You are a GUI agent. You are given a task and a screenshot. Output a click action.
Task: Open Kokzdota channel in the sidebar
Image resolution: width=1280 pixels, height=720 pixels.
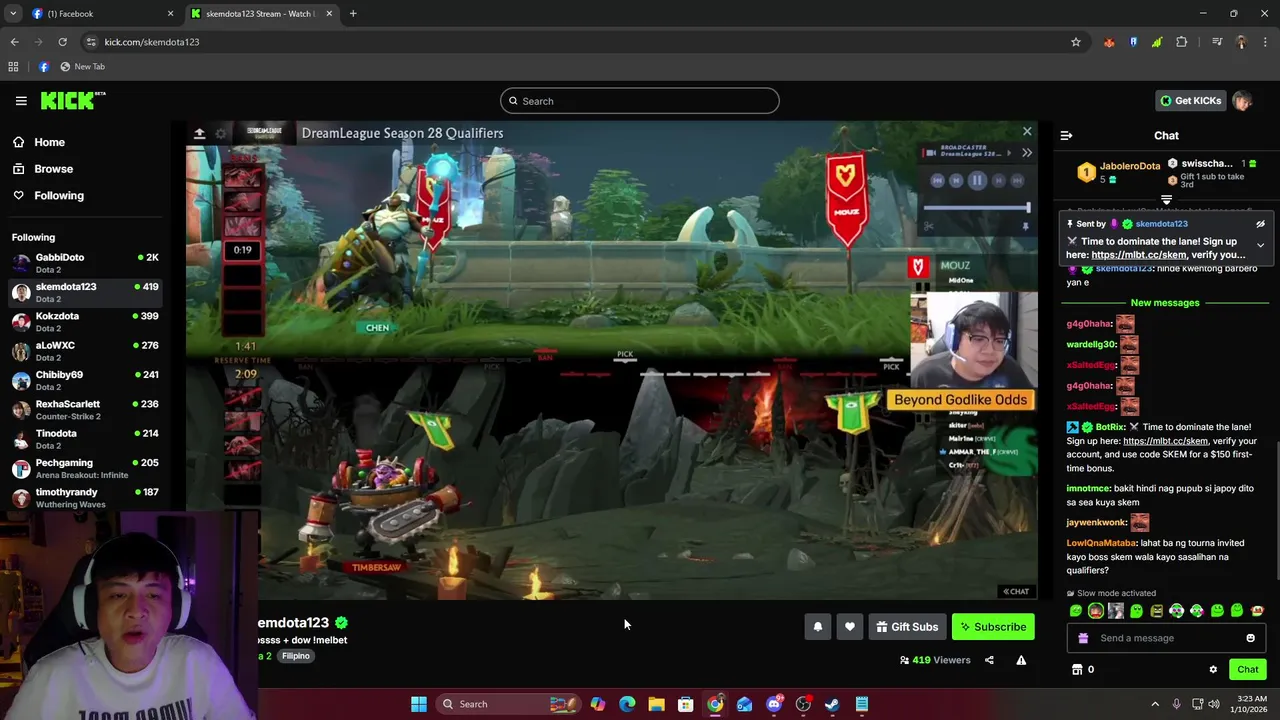85,322
